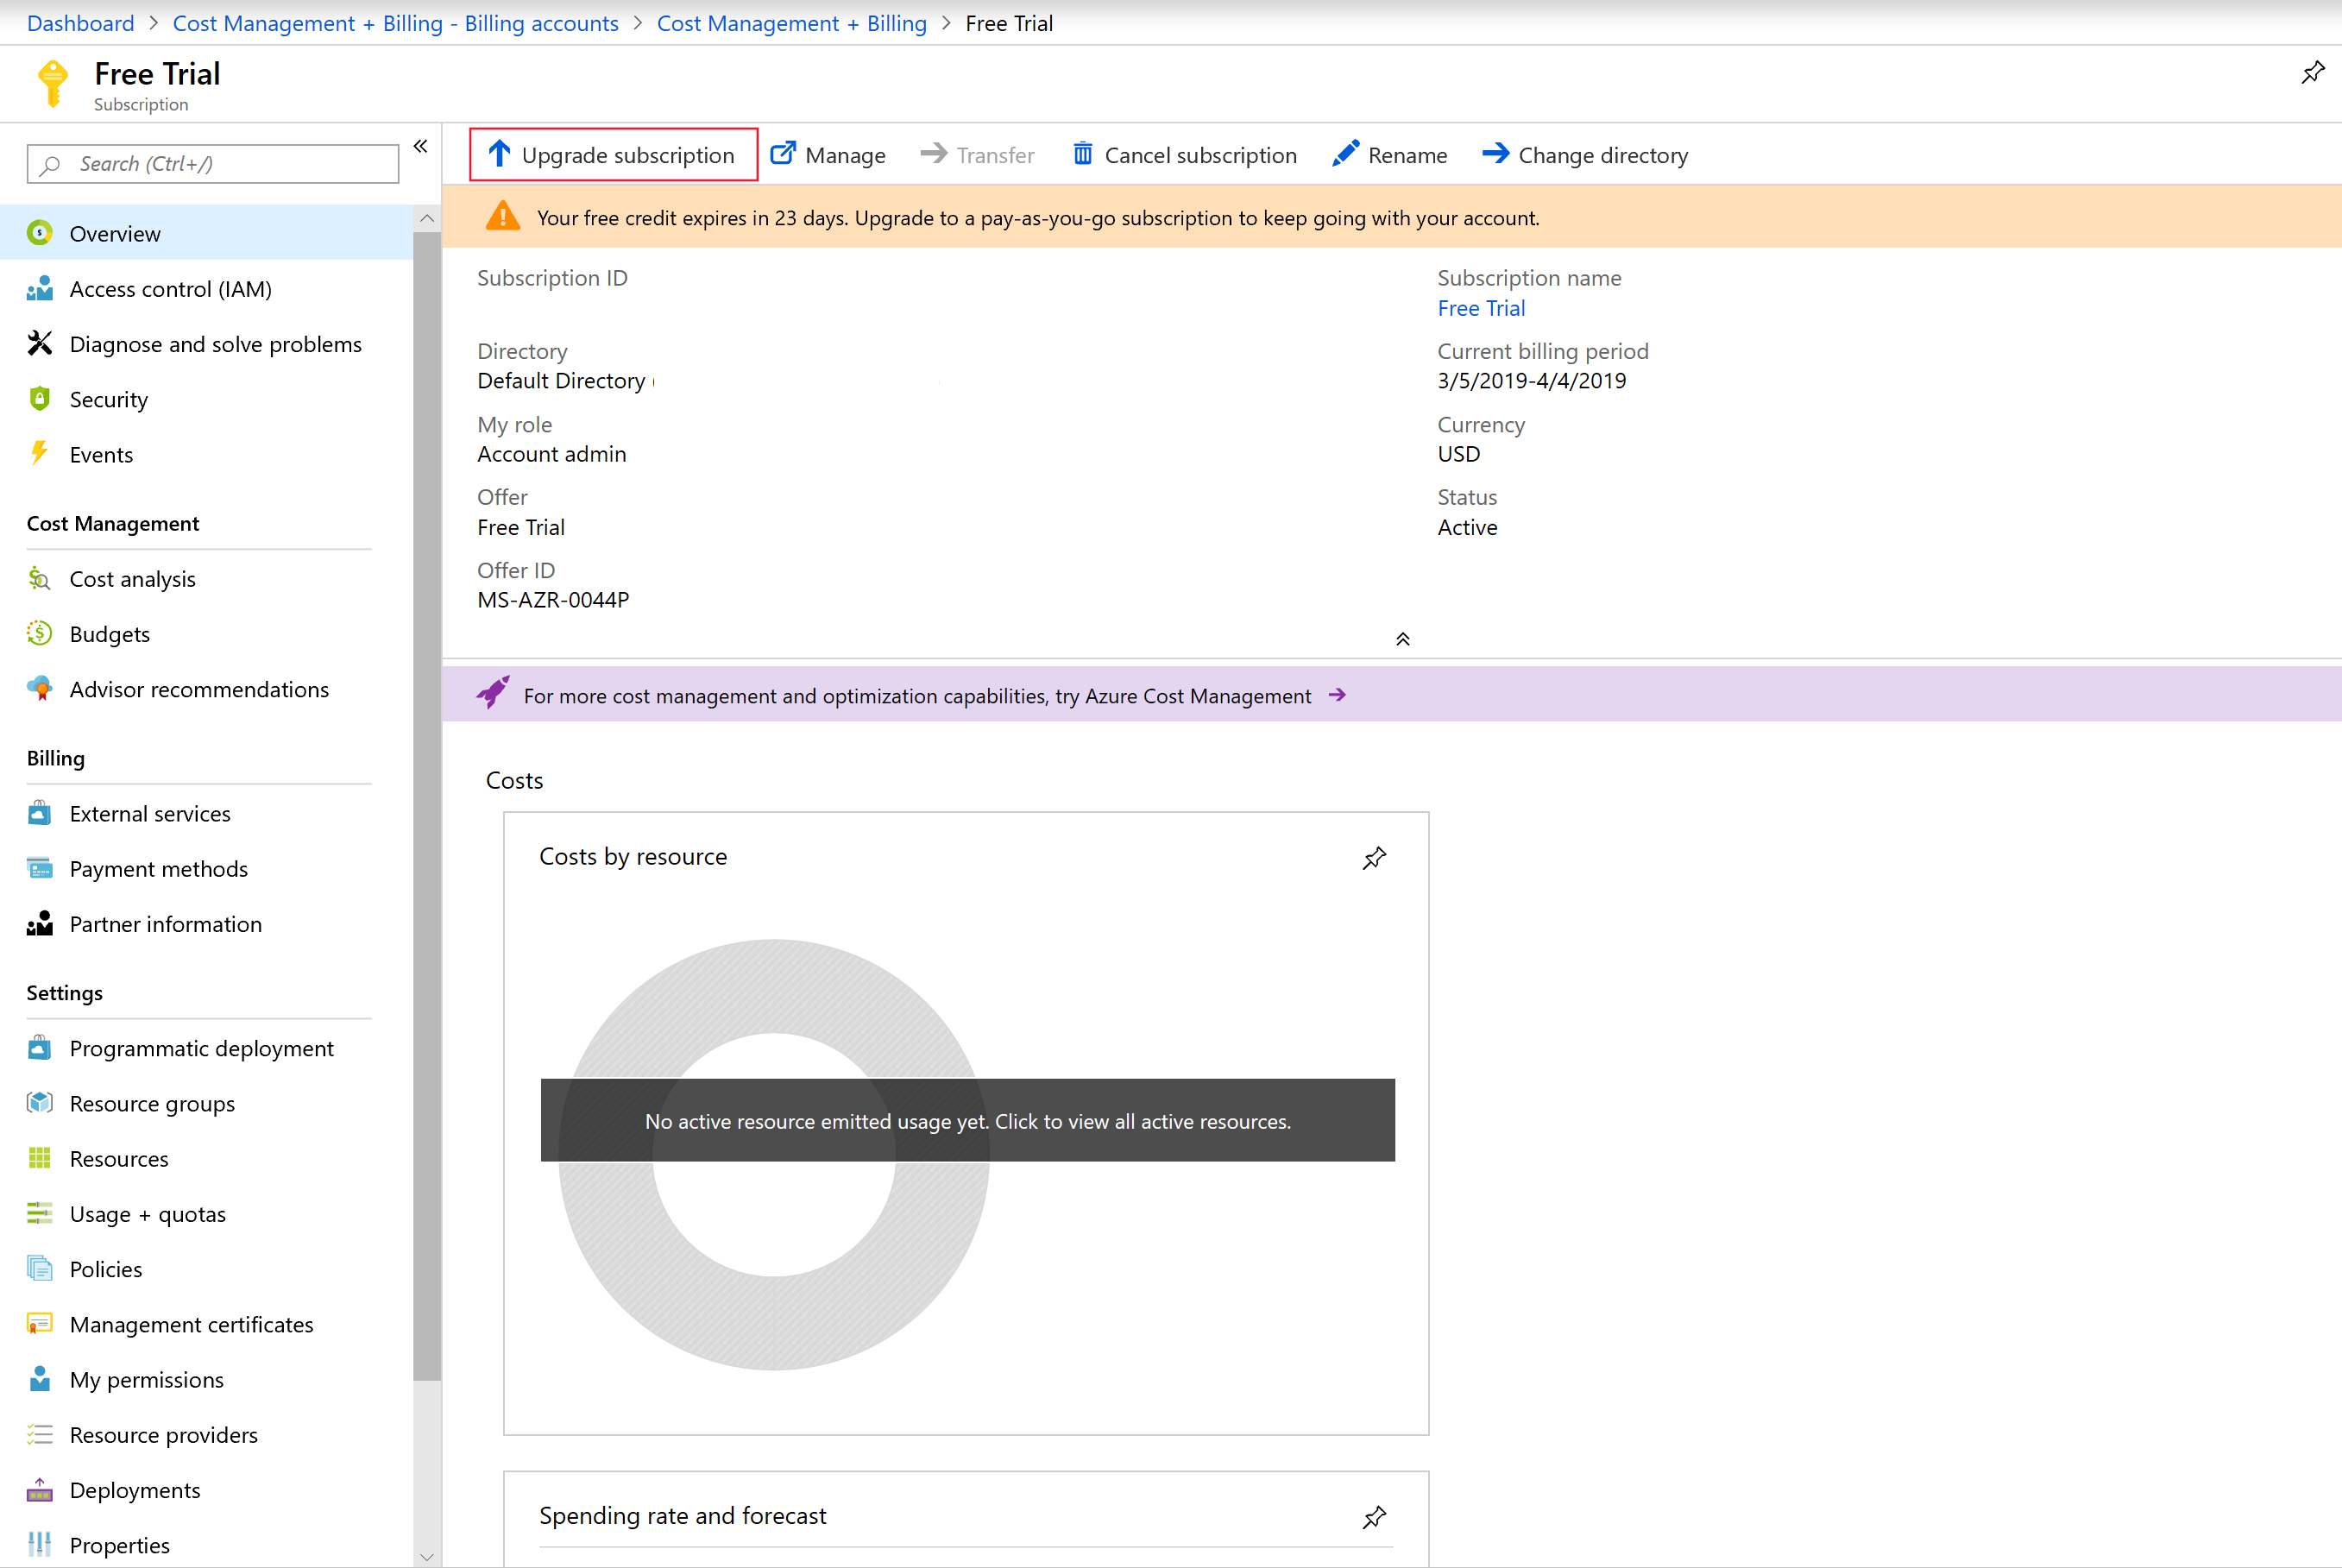The height and width of the screenshot is (1568, 2342).
Task: Select Overview in the sidebar menu
Action: (114, 233)
